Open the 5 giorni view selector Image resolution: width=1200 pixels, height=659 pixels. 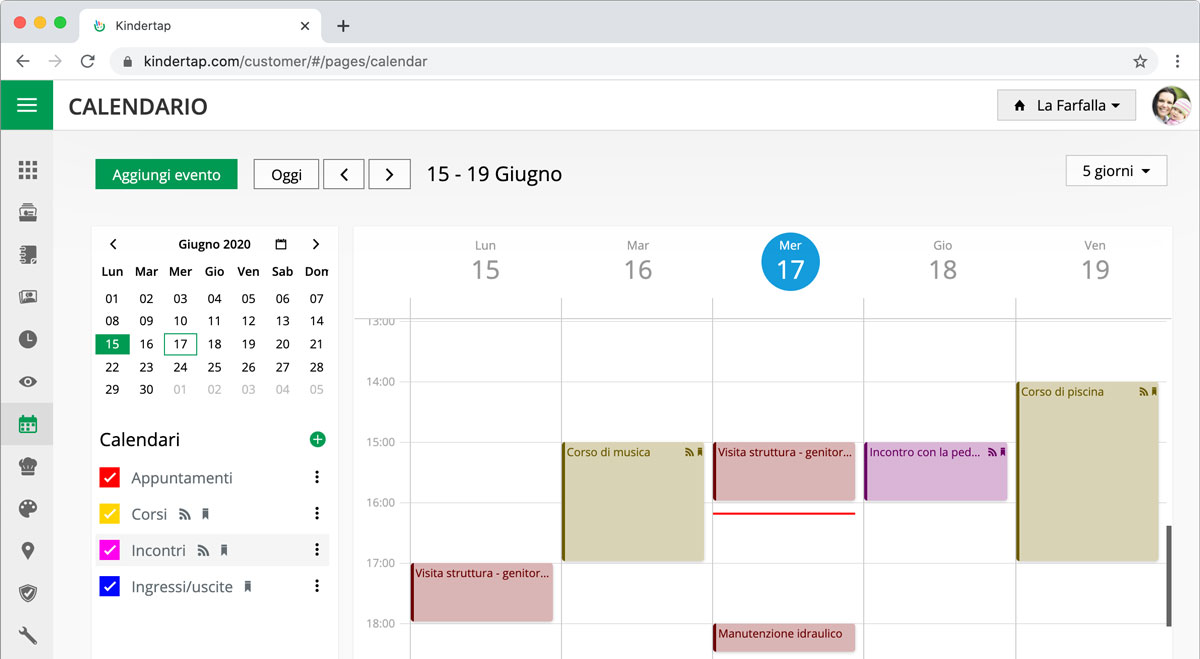[x=1115, y=170]
